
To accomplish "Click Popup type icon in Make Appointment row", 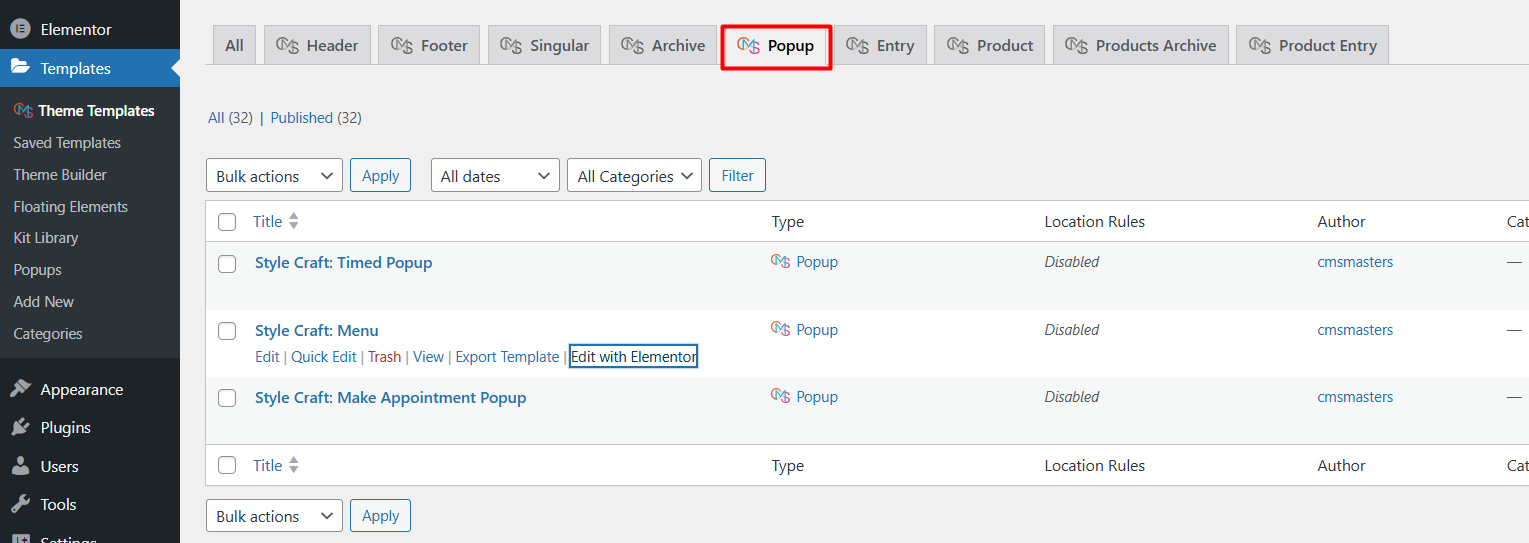I will pos(781,397).
